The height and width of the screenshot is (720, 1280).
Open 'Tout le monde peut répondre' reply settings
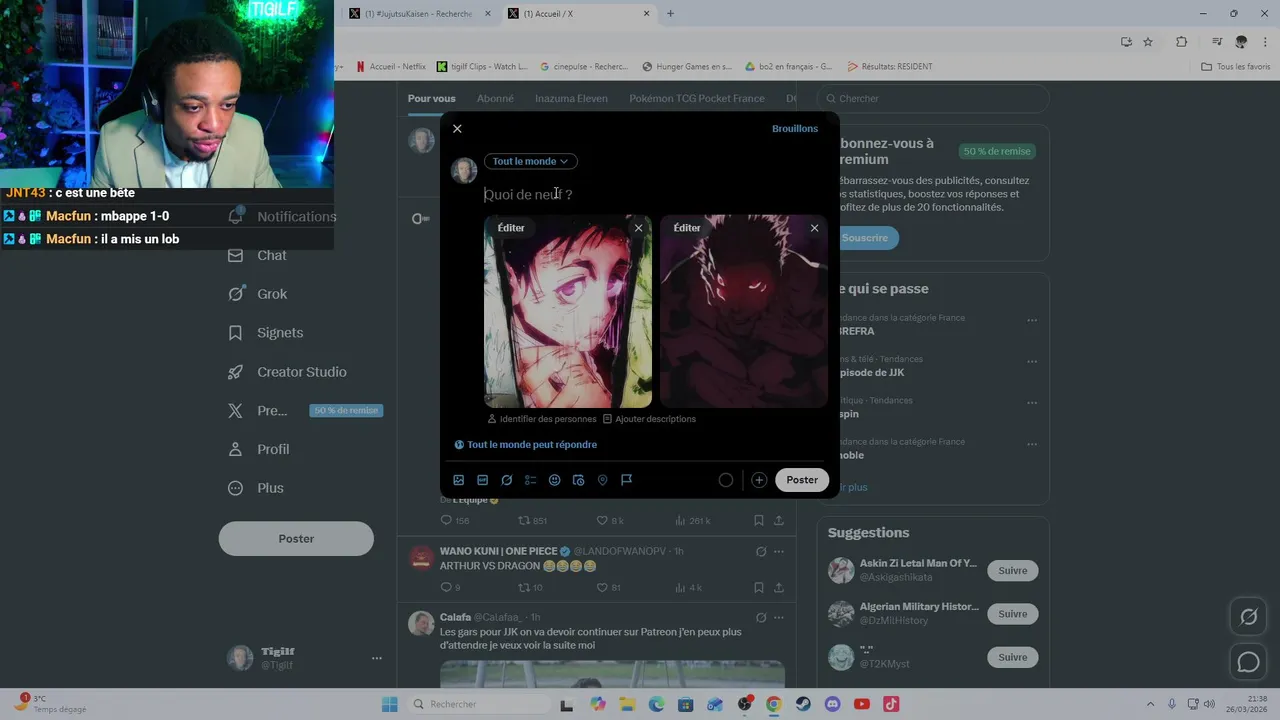coord(525,445)
